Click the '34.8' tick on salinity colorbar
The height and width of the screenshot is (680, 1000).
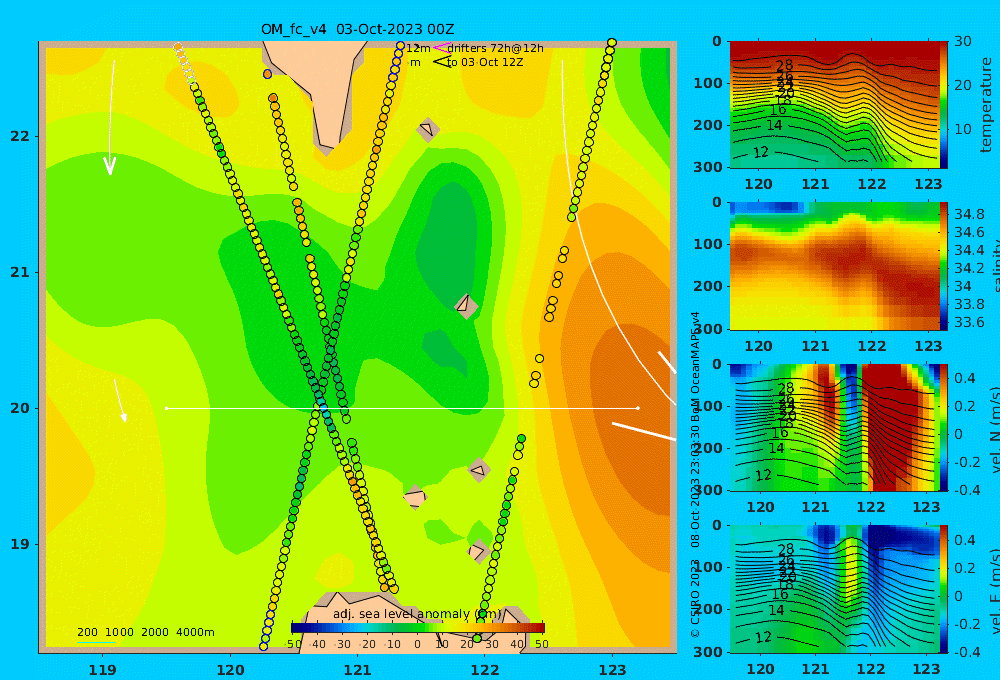pyautogui.click(x=969, y=214)
